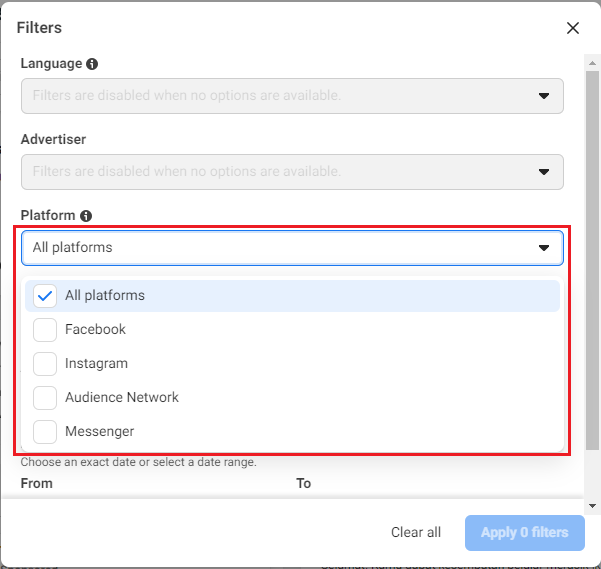This screenshot has height=569, width=601.
Task: Open the disabled Language dropdown
Action: click(292, 96)
